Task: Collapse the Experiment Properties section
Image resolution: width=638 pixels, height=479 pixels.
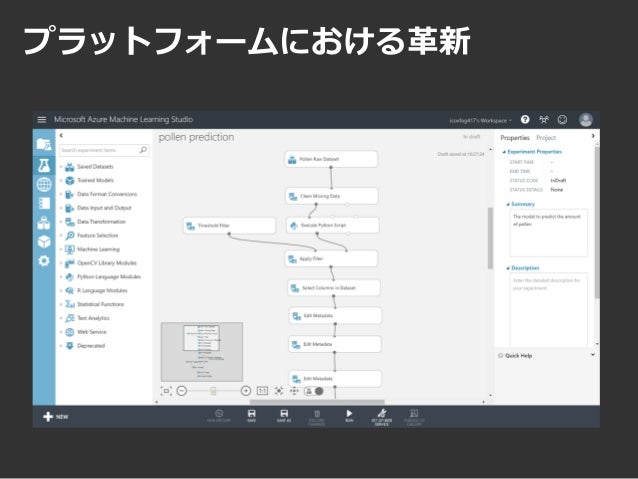Action: (x=504, y=152)
